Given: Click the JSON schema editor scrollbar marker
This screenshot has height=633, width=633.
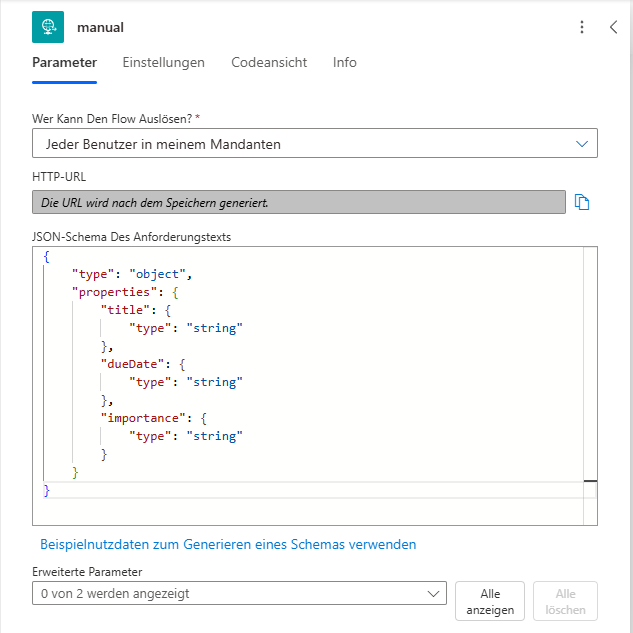Looking at the screenshot, I should click(x=590, y=481).
